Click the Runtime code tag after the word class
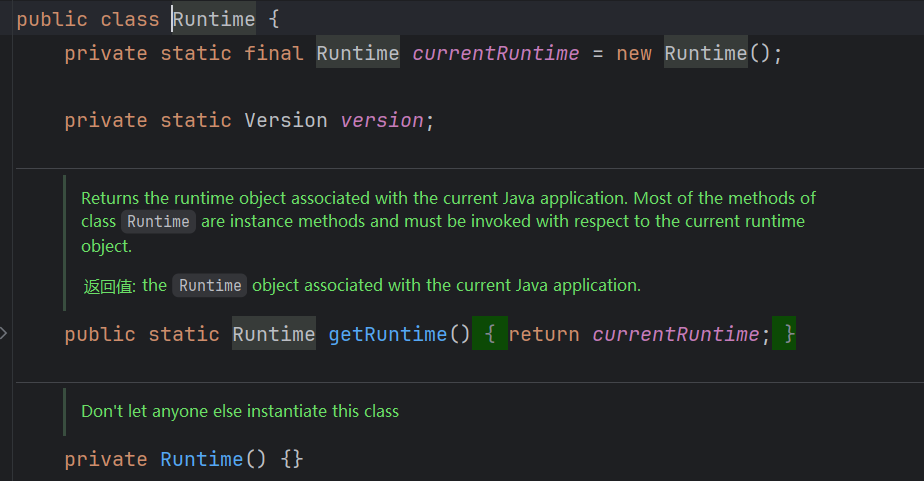Viewport: 924px width, 481px height. click(158, 222)
